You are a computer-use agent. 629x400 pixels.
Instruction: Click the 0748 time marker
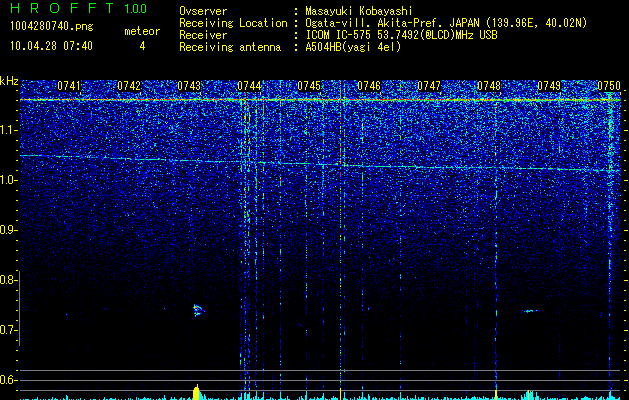tap(489, 86)
